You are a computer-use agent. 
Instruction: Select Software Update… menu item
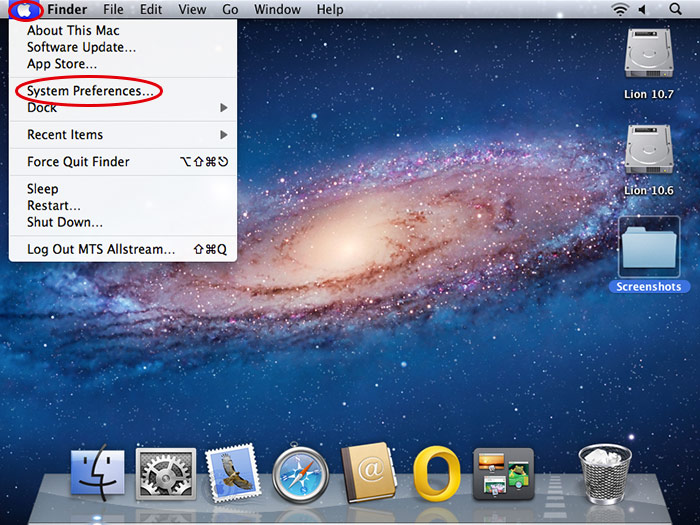pos(123,47)
